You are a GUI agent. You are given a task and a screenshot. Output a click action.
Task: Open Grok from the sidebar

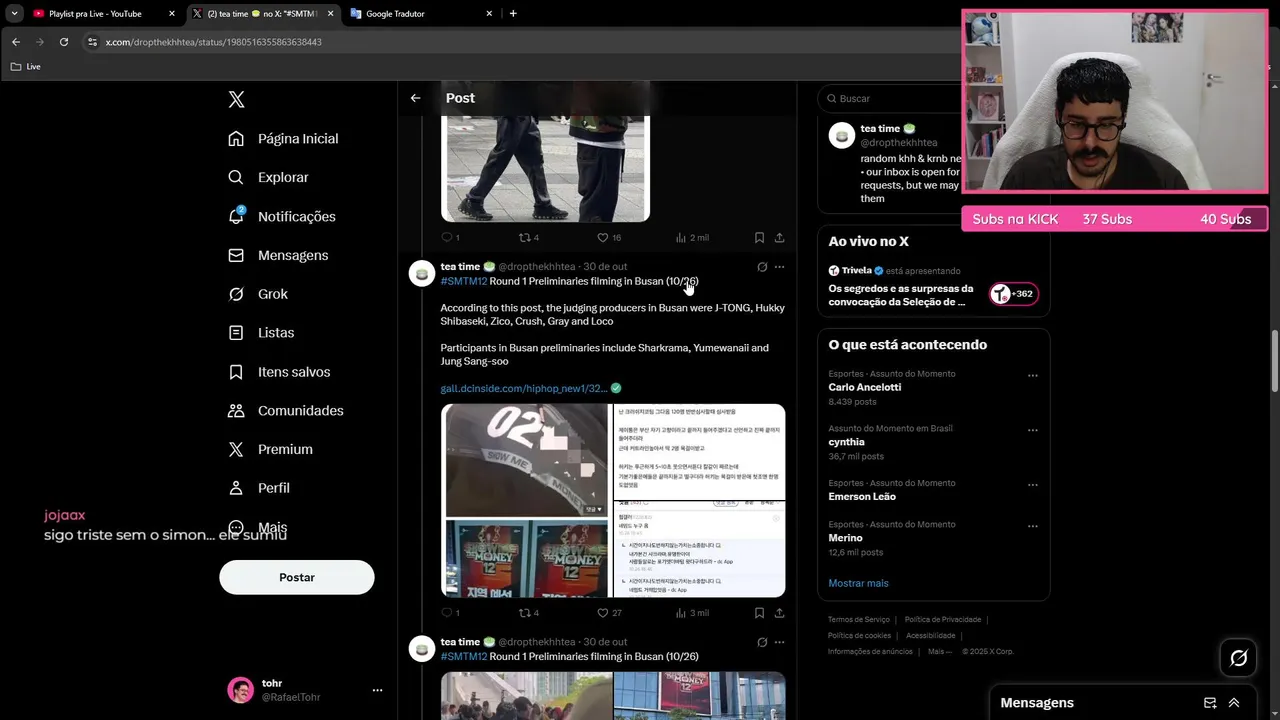click(x=258, y=294)
